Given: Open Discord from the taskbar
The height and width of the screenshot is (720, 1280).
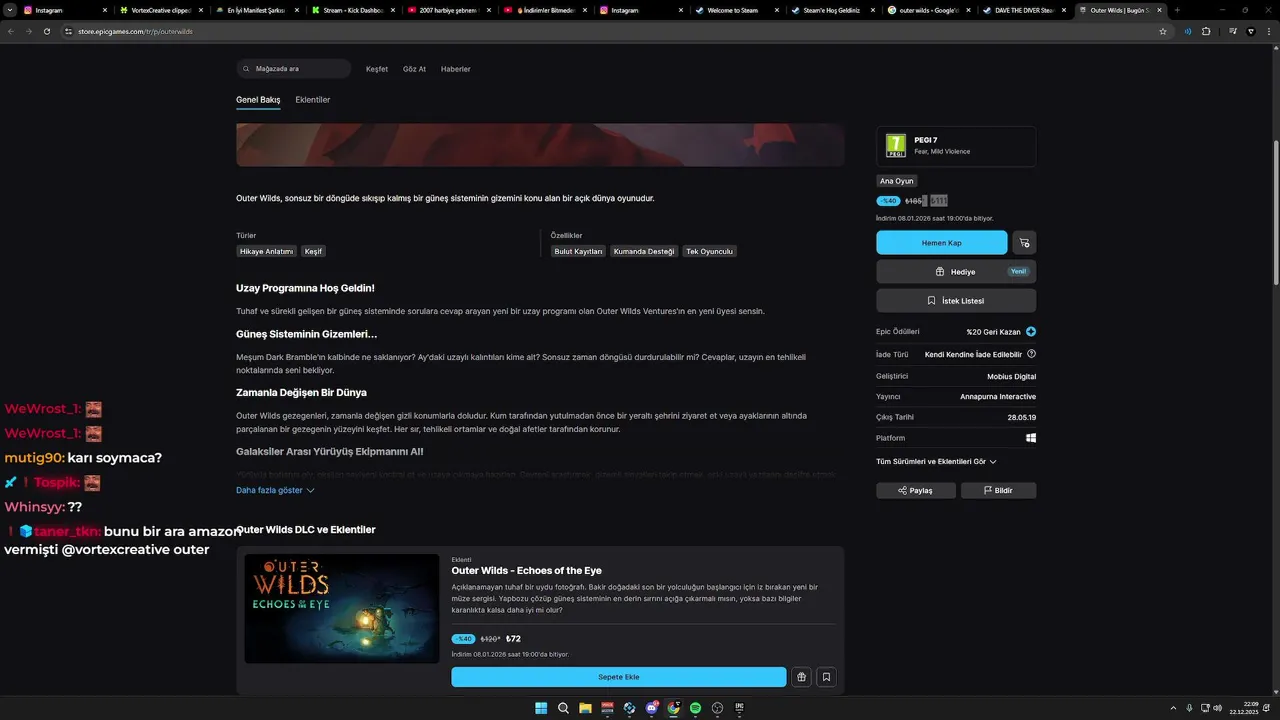Looking at the screenshot, I should click(x=651, y=708).
